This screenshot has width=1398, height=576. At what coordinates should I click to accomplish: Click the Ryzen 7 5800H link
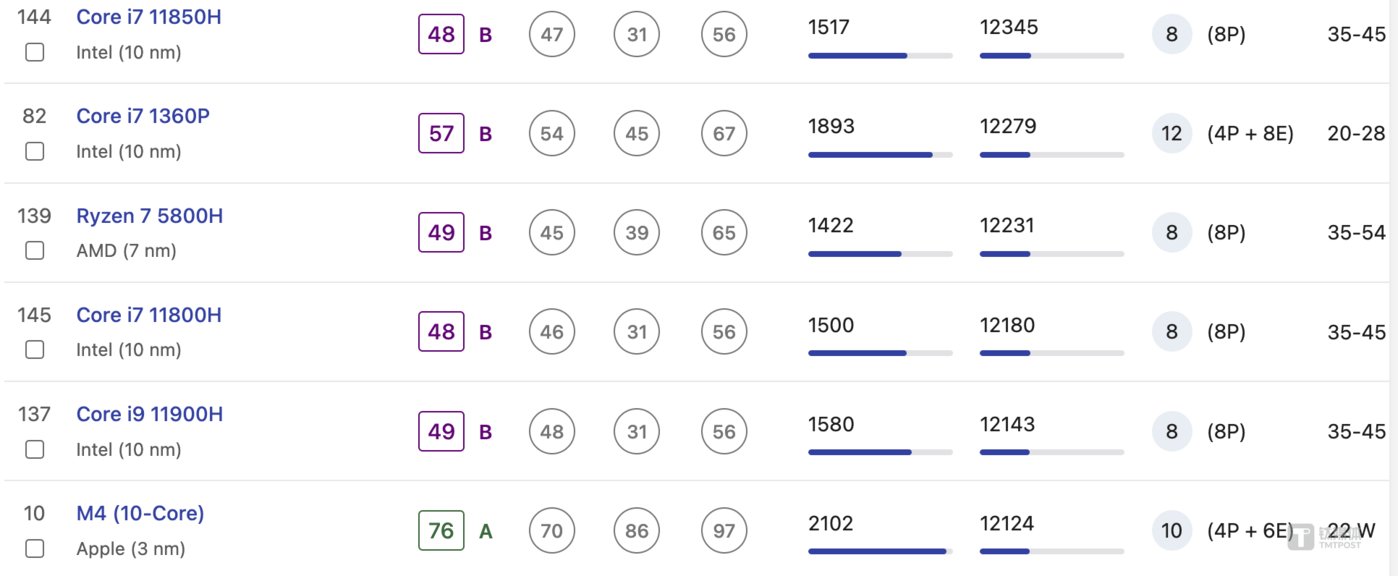pyautogui.click(x=149, y=216)
